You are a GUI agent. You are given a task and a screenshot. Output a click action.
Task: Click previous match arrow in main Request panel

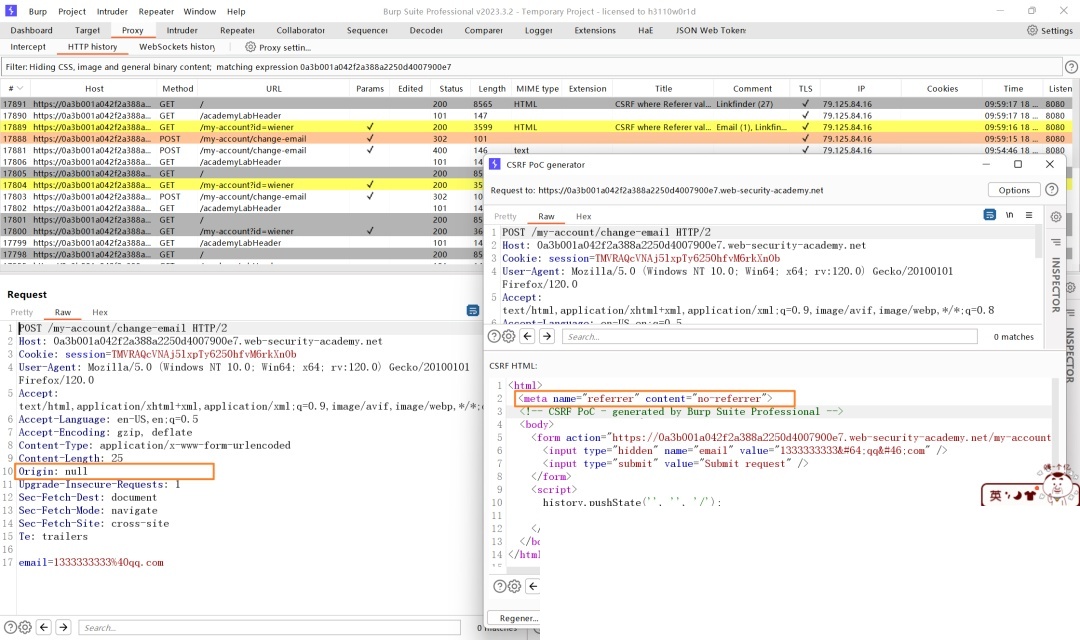tap(44, 627)
